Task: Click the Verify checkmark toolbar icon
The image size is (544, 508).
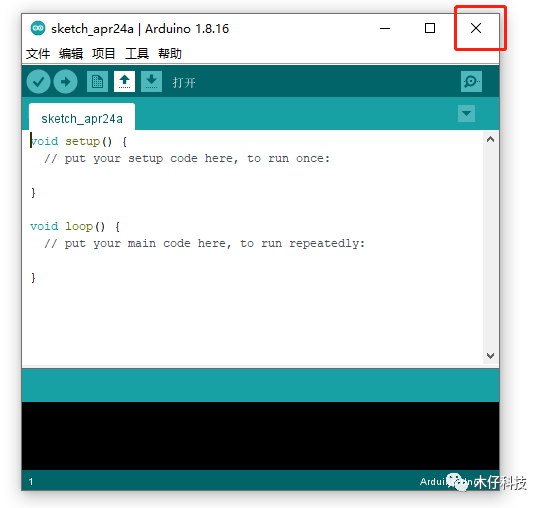Action: tap(39, 82)
